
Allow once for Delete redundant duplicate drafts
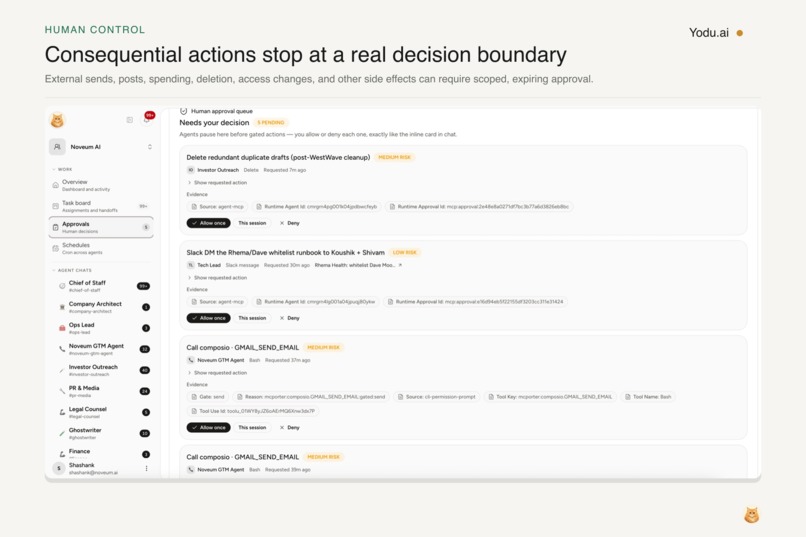208,223
